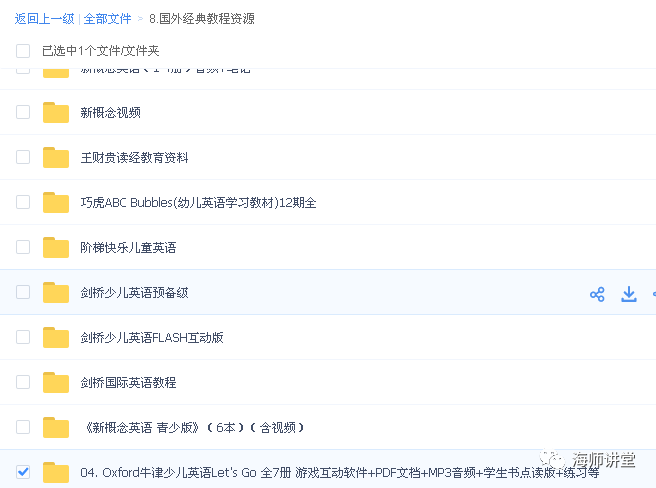The image size is (656, 488).
Task: Tick checkbox for 剑桥国际英语教程 folder
Action: pos(23,382)
